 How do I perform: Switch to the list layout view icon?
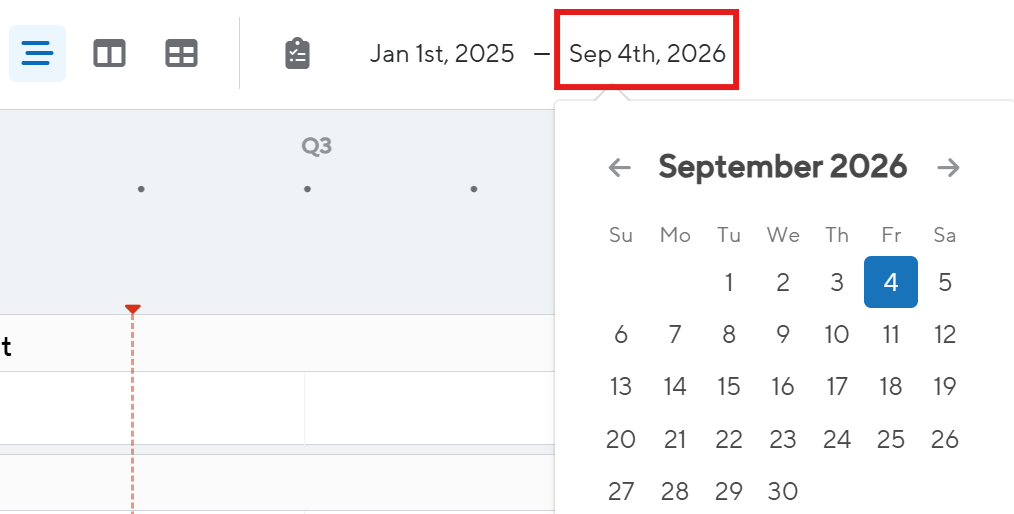tap(37, 53)
